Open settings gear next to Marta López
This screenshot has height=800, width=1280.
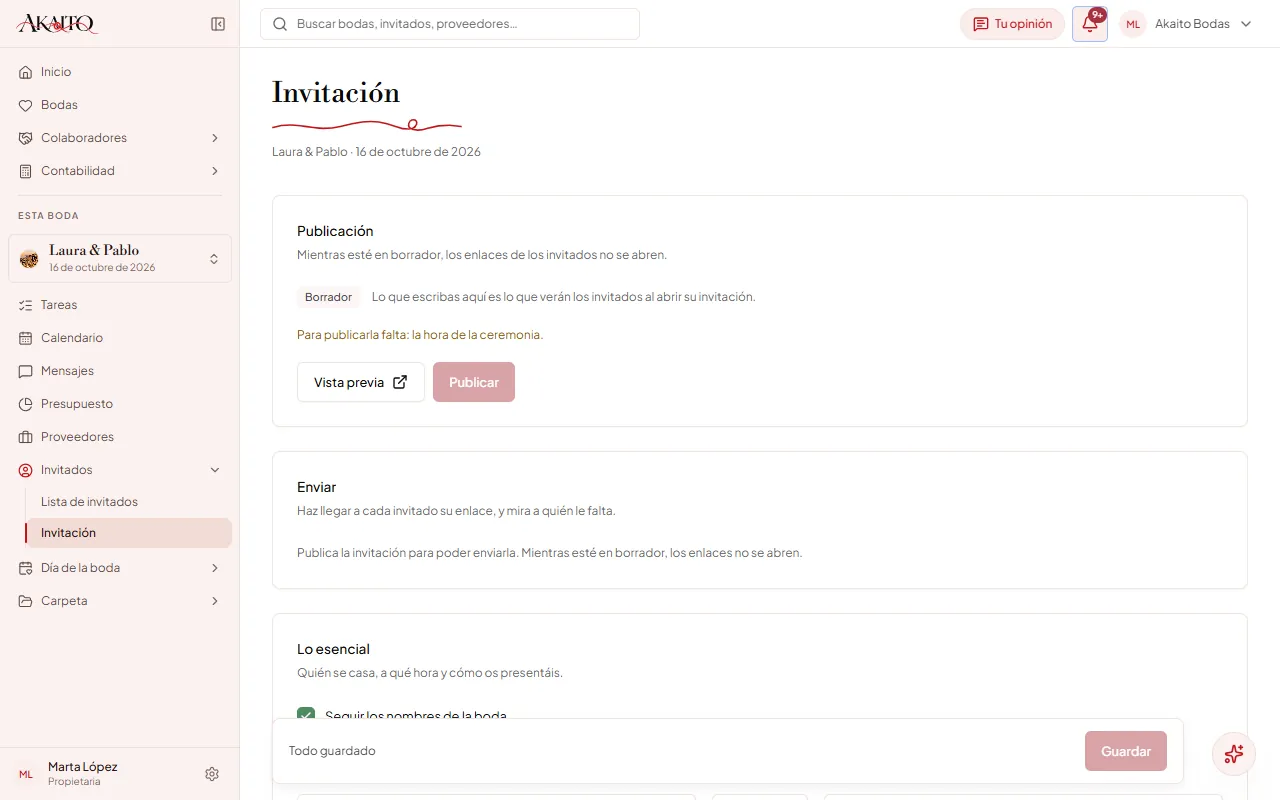click(x=212, y=774)
